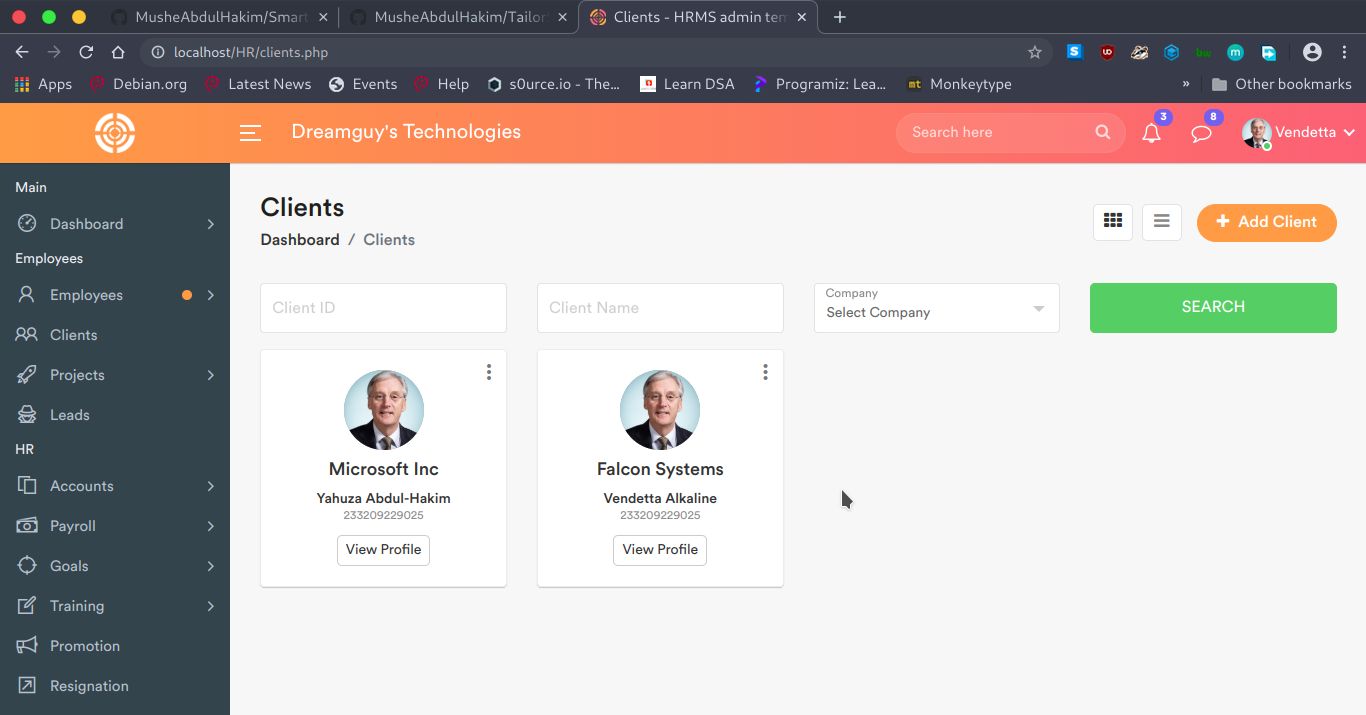Click the Projects rocket icon in sidebar
Image resolution: width=1366 pixels, height=715 pixels.
[27, 375]
